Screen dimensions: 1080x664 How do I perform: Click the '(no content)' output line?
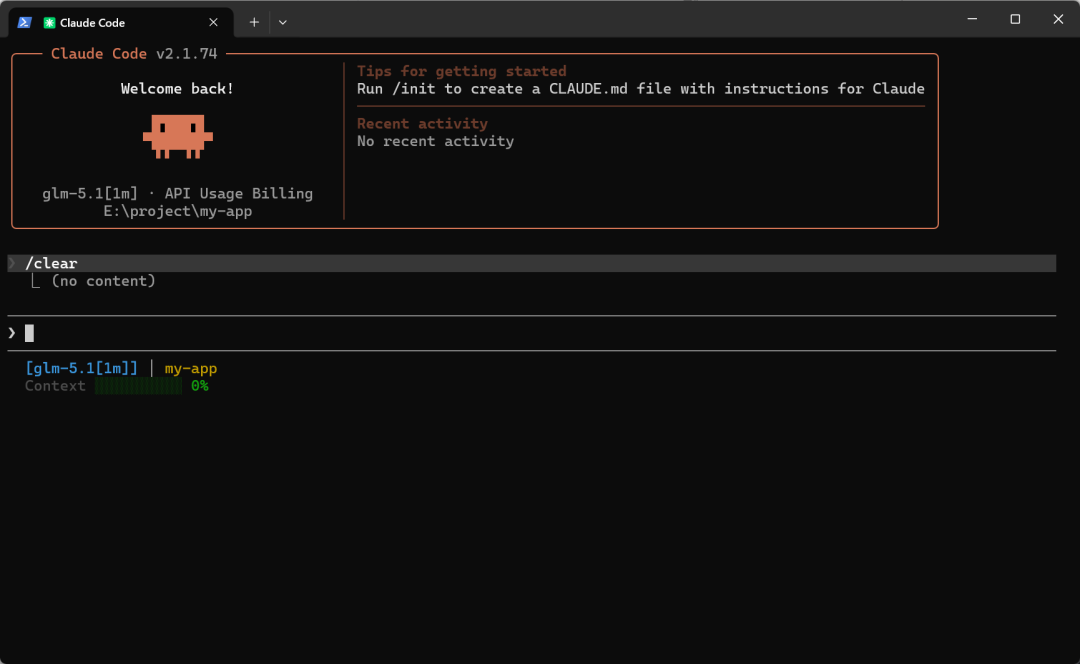pyautogui.click(x=103, y=281)
